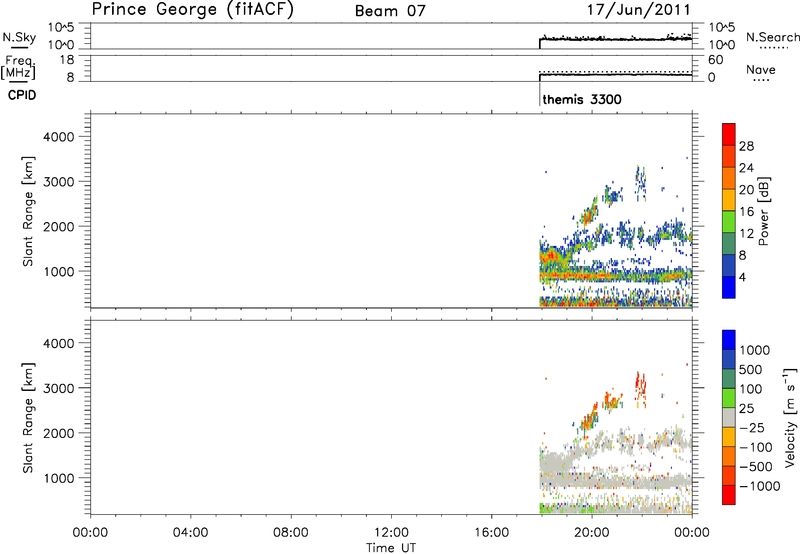
Task: Click the dotted line sample under "Nave"
Action: point(762,80)
